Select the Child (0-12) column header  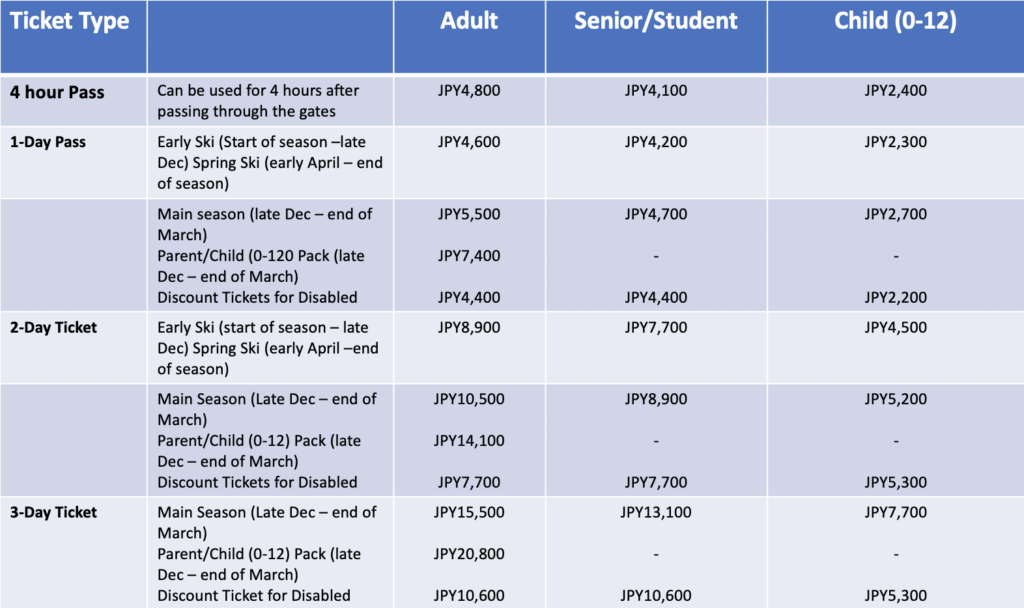[x=895, y=21]
